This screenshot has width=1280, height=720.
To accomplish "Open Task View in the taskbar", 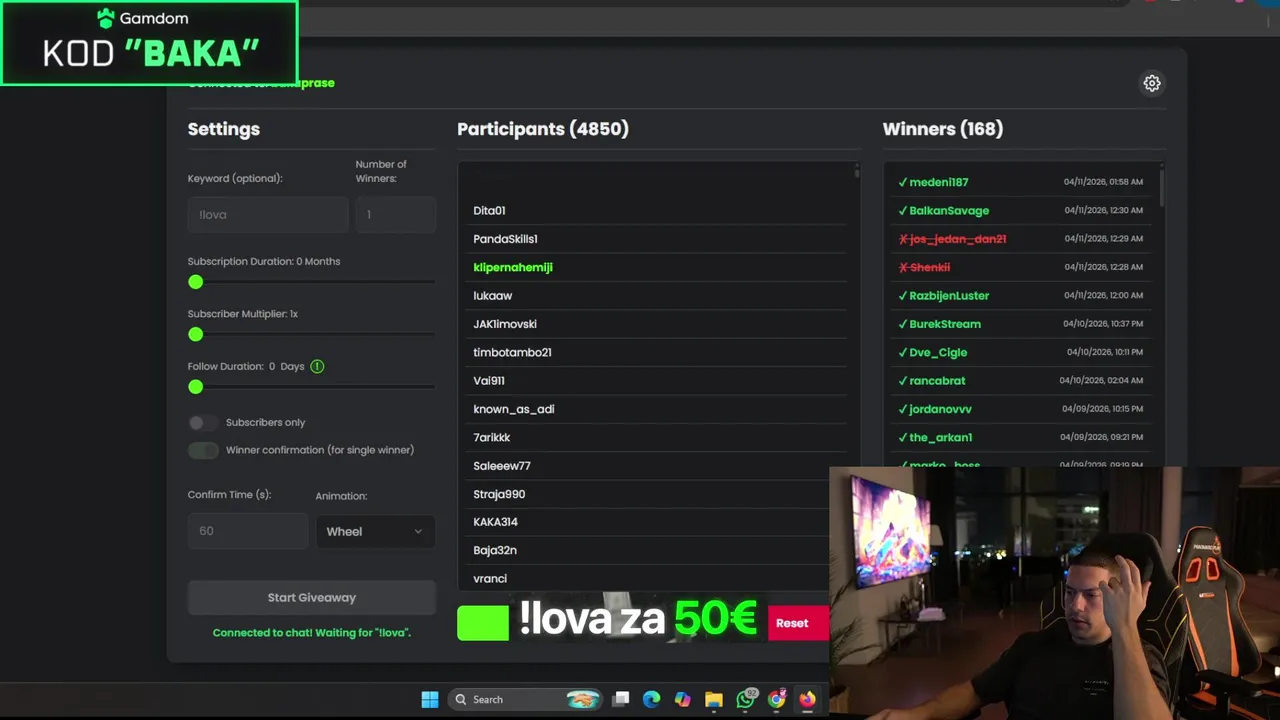I will pyautogui.click(x=621, y=699).
